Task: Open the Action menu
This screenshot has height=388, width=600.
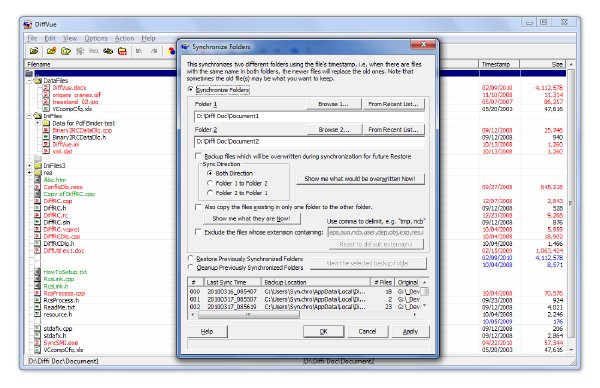Action: (x=124, y=38)
